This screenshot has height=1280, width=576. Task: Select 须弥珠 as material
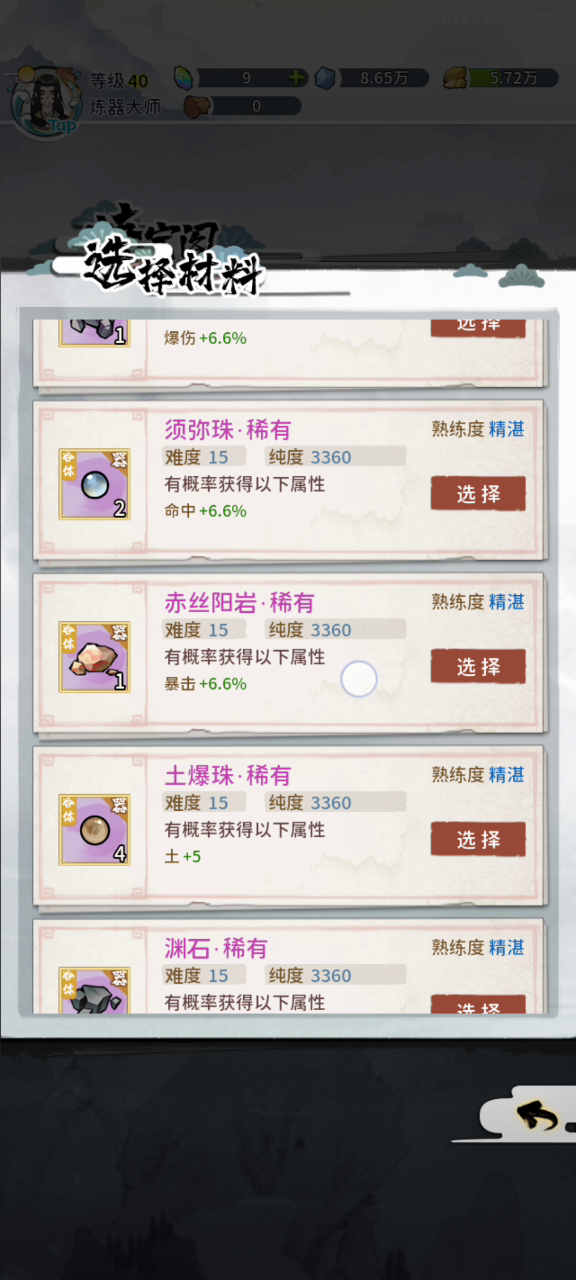coord(478,494)
